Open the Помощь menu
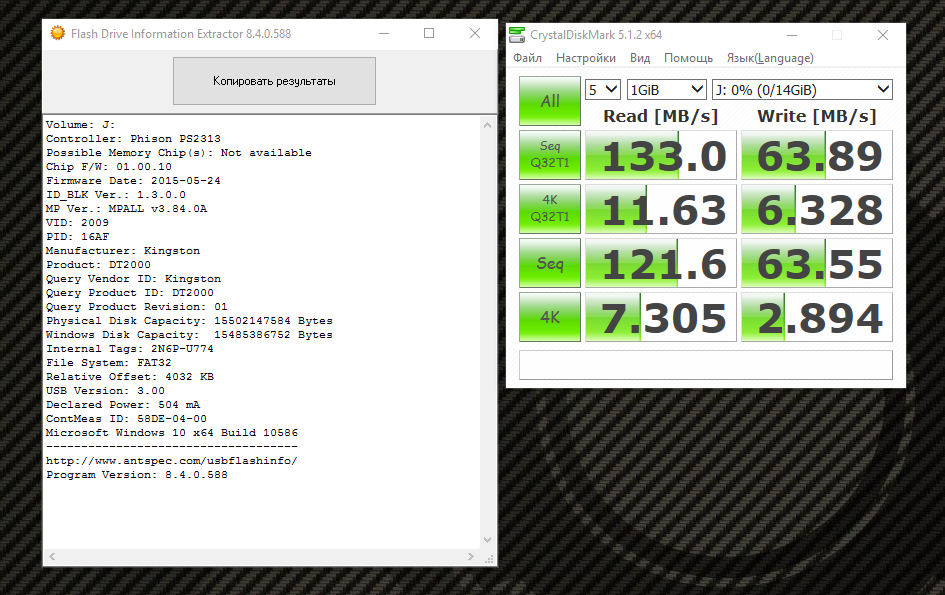This screenshot has width=945, height=595. pyautogui.click(x=688, y=58)
